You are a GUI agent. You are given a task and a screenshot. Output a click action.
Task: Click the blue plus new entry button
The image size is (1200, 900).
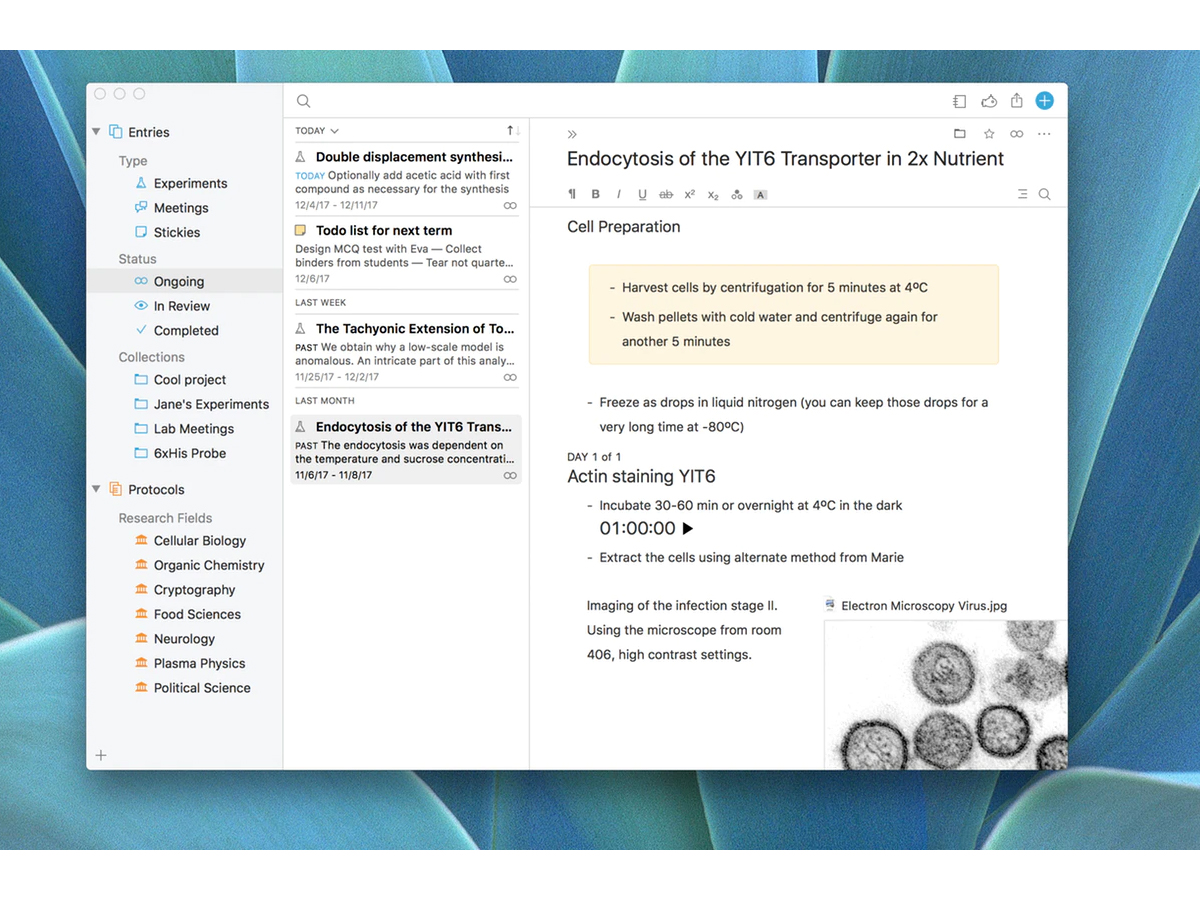coord(1044,100)
